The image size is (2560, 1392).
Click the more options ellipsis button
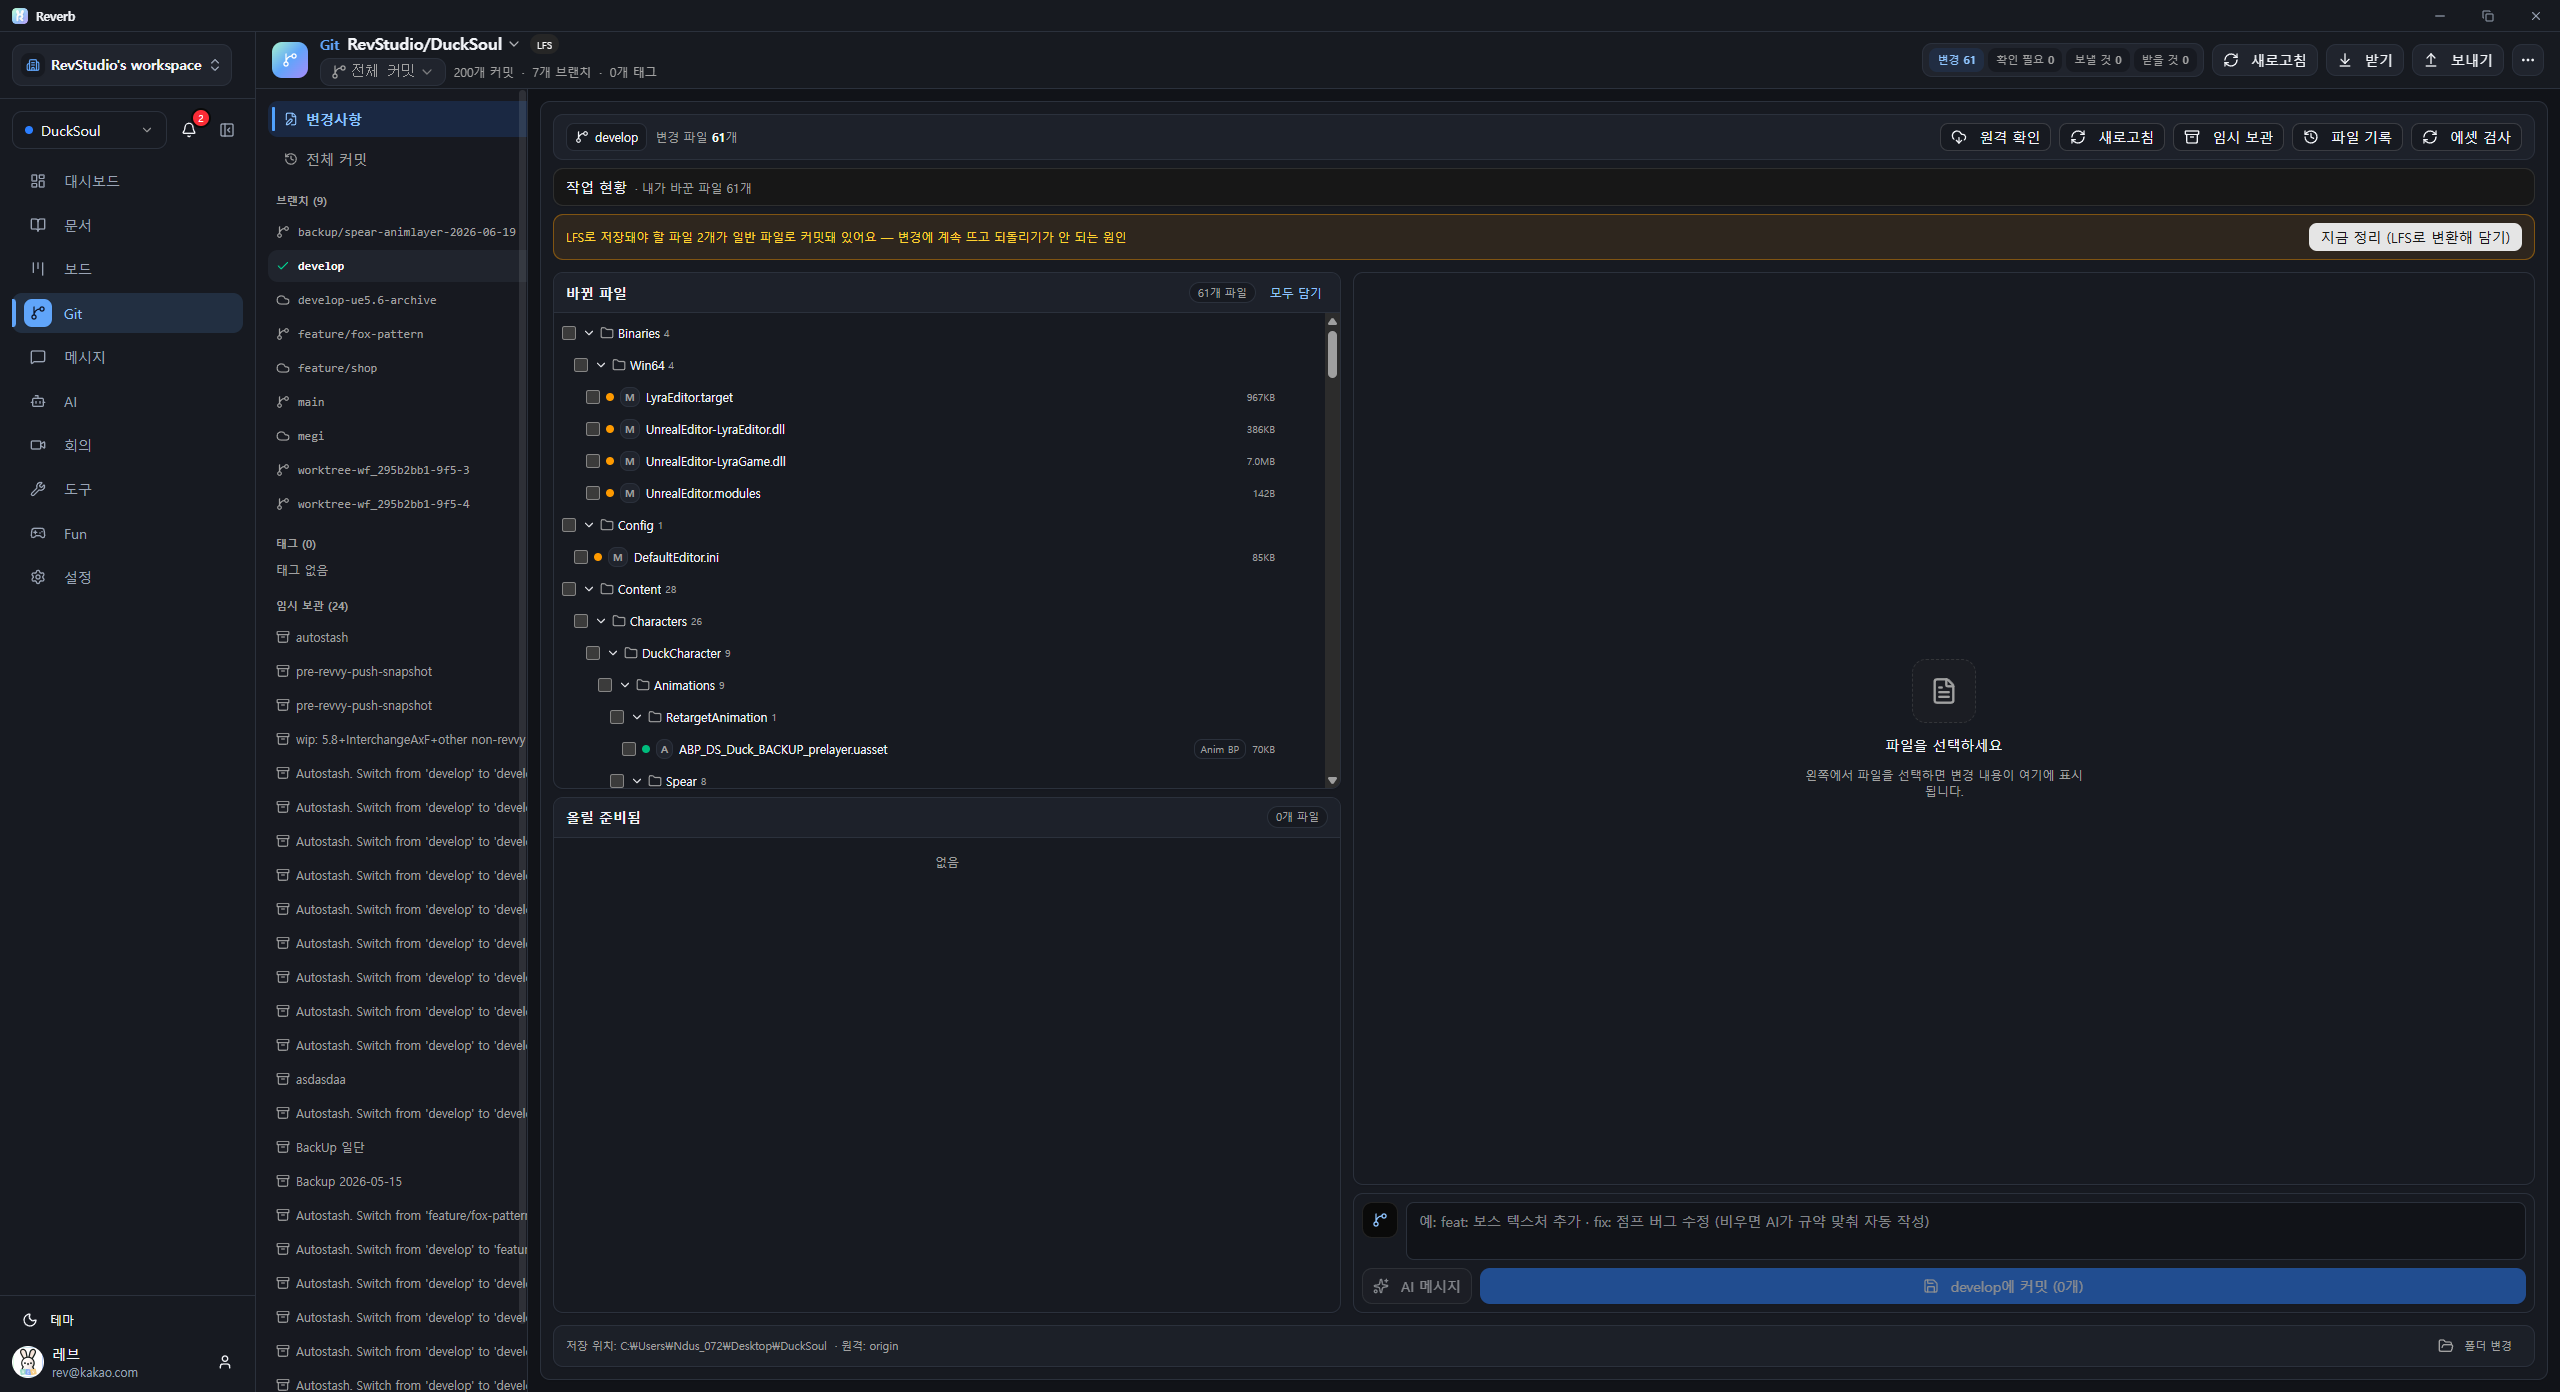pyautogui.click(x=2528, y=60)
